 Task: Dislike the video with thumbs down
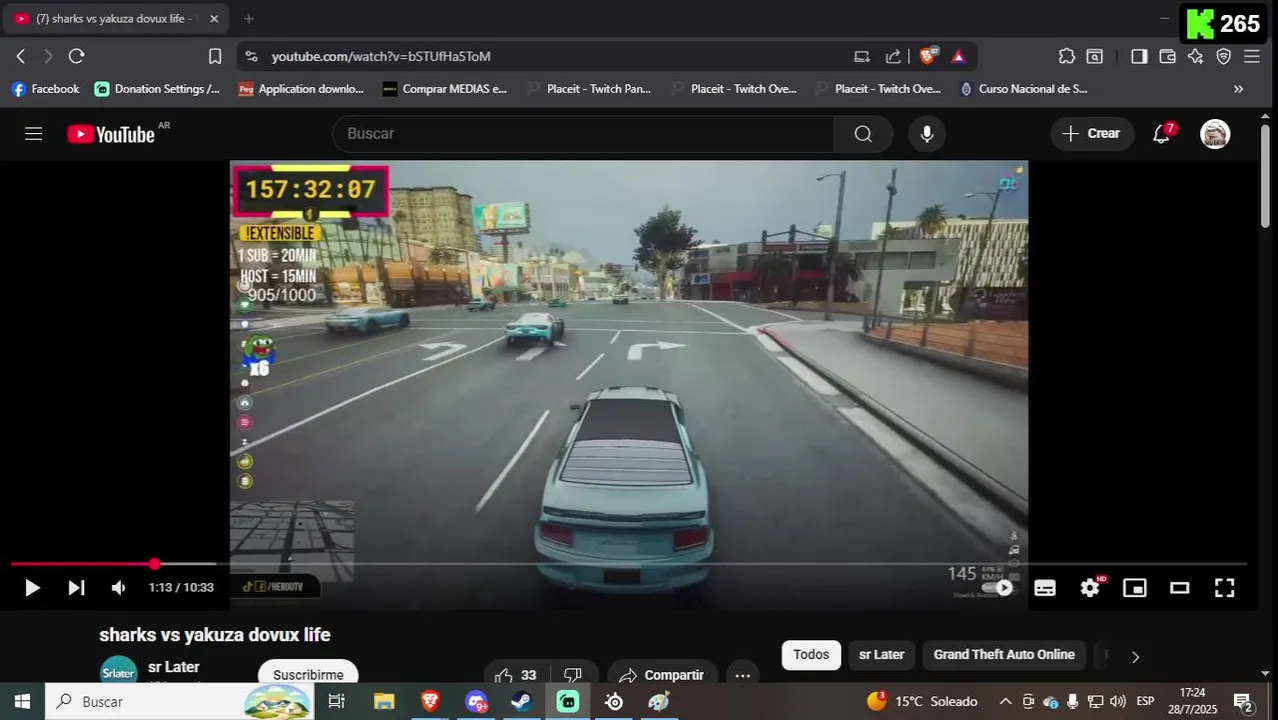573,675
